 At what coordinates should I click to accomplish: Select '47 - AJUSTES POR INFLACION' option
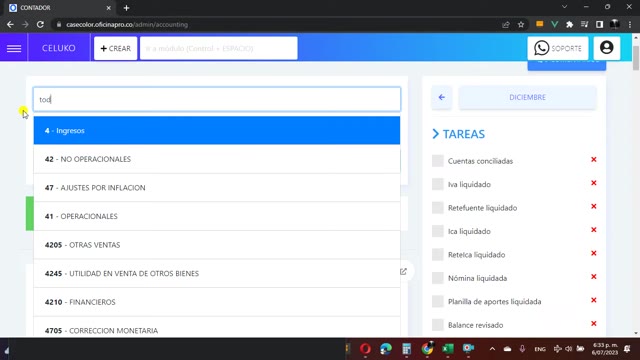pyautogui.click(x=217, y=188)
